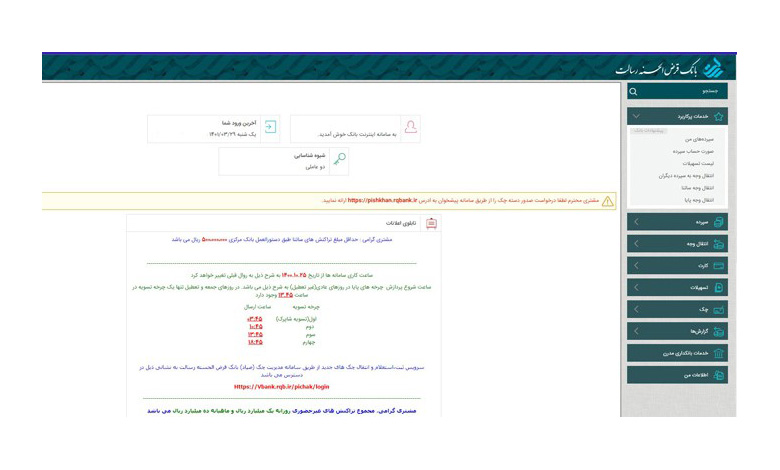Image resolution: width=780 pixels, height=470 pixels.
Task: Click the search magnifier icon in sidebar
Action: click(x=633, y=92)
